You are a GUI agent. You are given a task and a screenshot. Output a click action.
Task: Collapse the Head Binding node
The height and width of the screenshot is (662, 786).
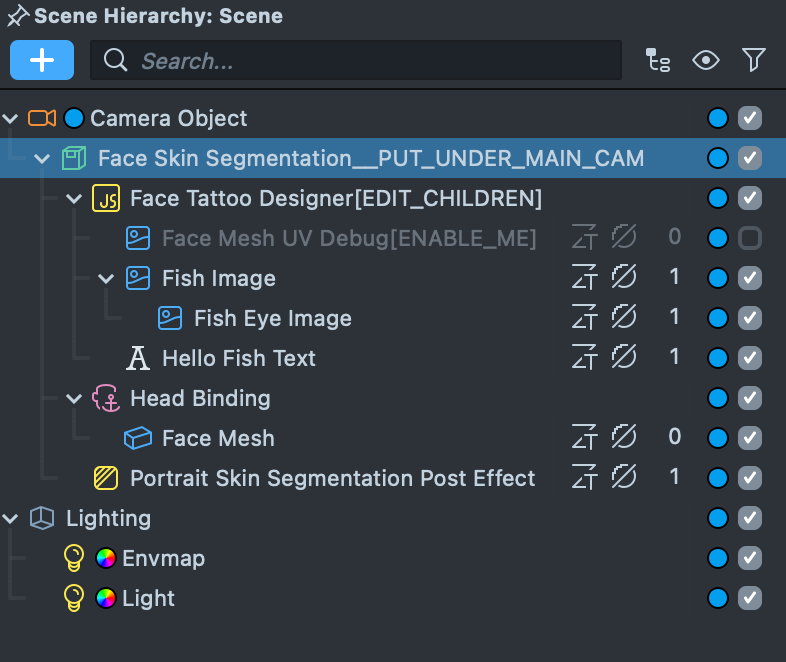74,398
